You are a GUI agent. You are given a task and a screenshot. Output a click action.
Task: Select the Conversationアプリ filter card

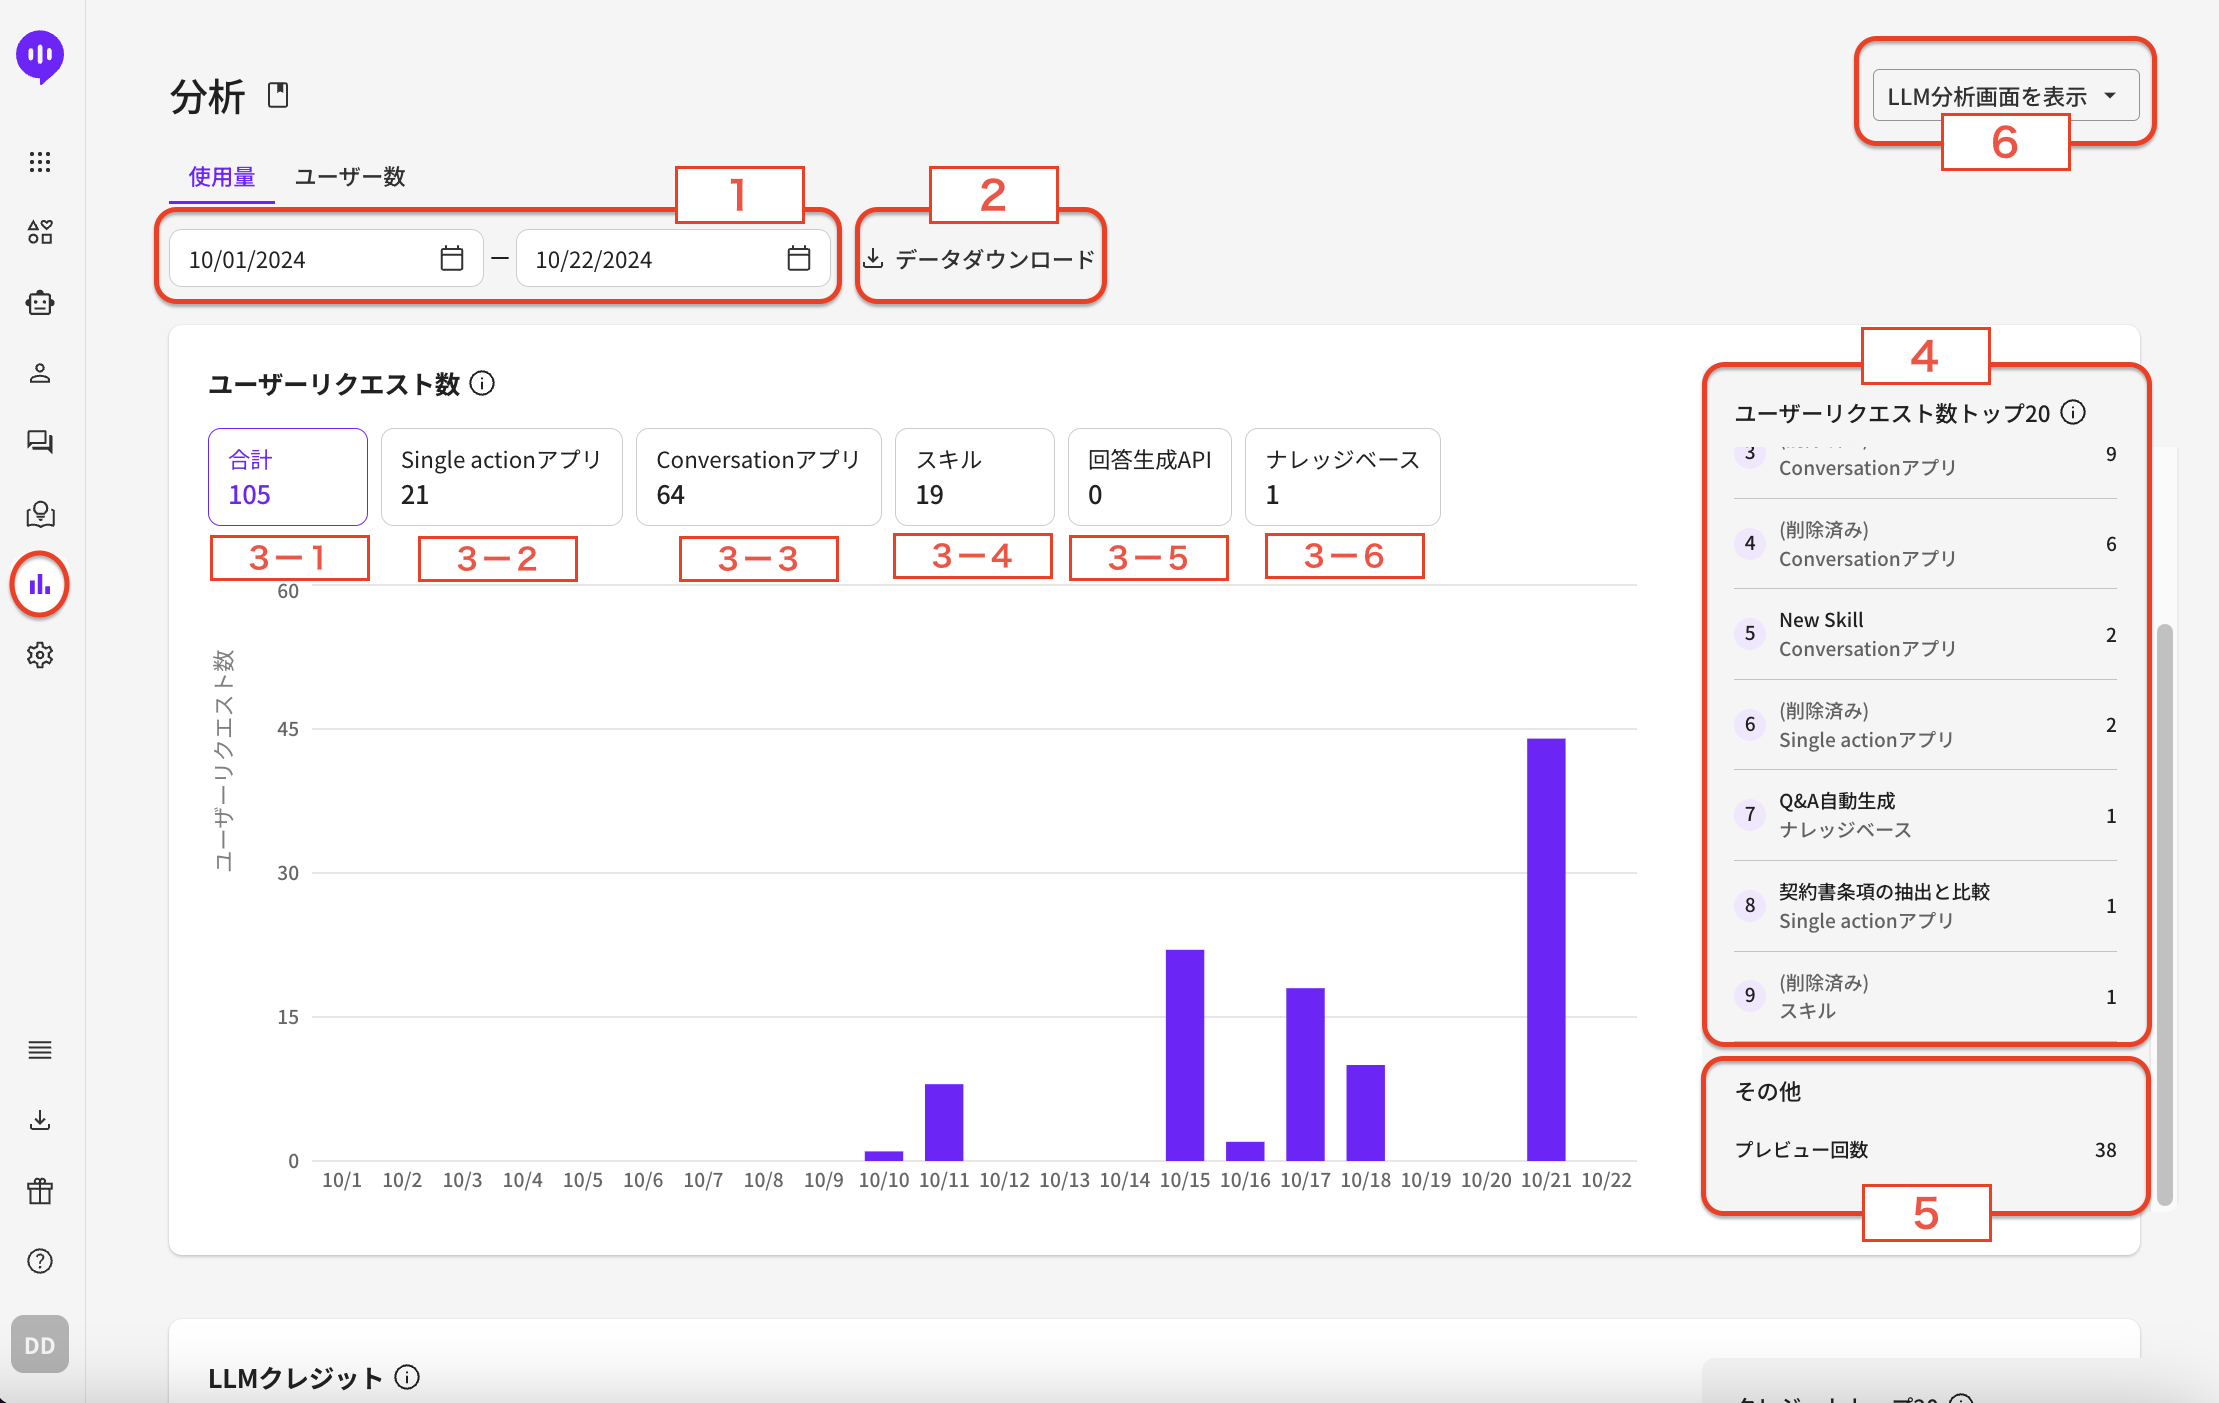pyautogui.click(x=758, y=477)
